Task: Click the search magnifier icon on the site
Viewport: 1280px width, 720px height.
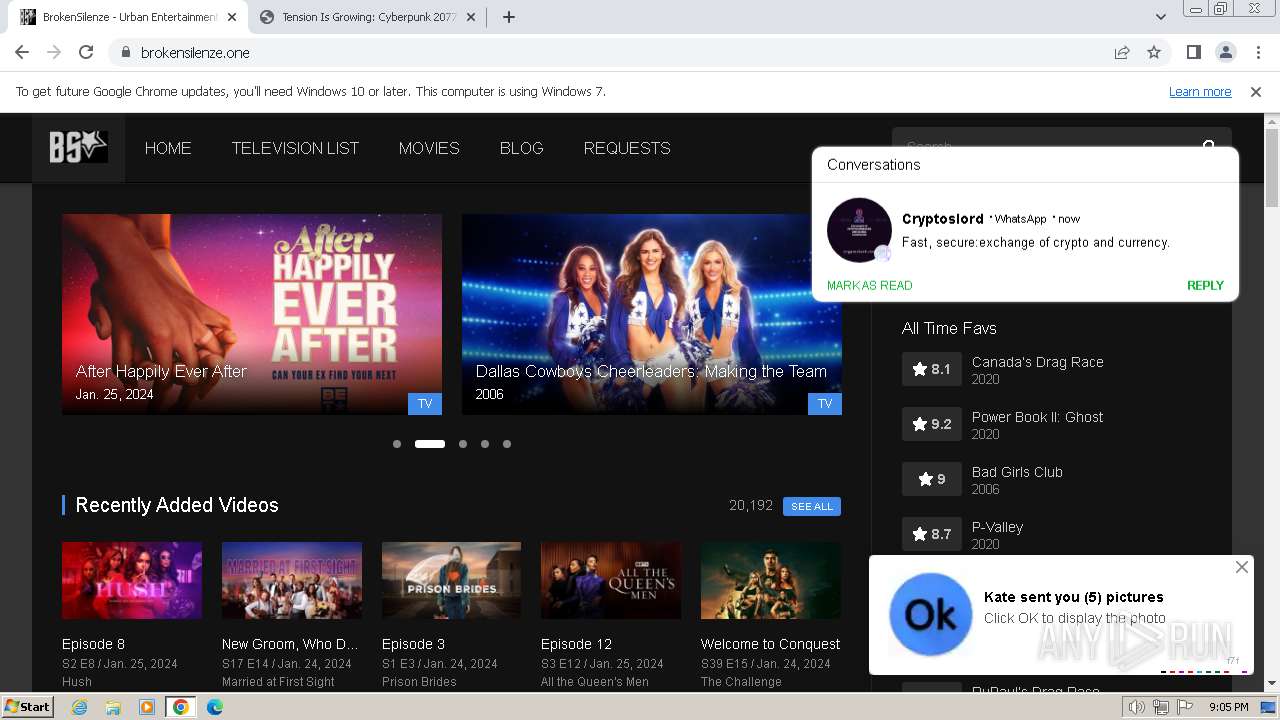Action: pos(1209,148)
